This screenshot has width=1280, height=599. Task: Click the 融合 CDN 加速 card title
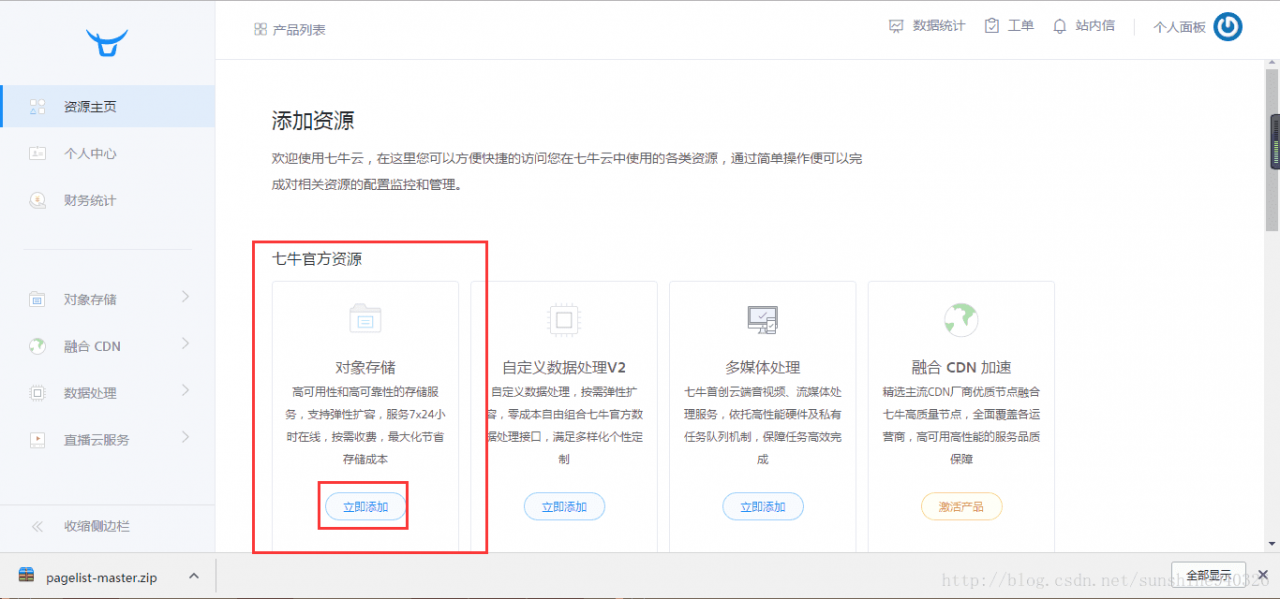[x=961, y=367]
